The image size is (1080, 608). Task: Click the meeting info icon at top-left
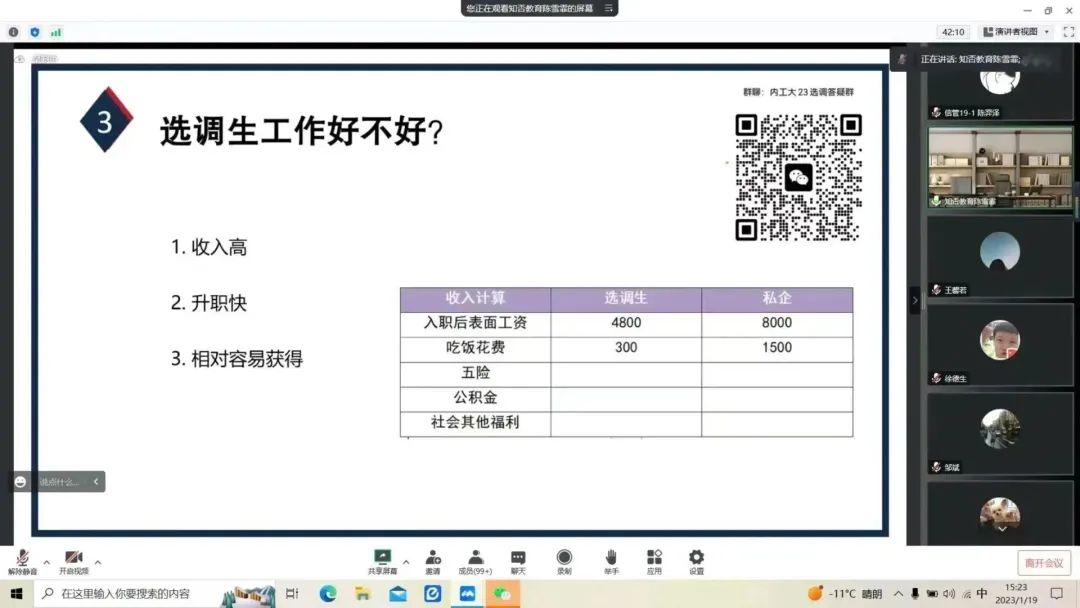coord(13,32)
